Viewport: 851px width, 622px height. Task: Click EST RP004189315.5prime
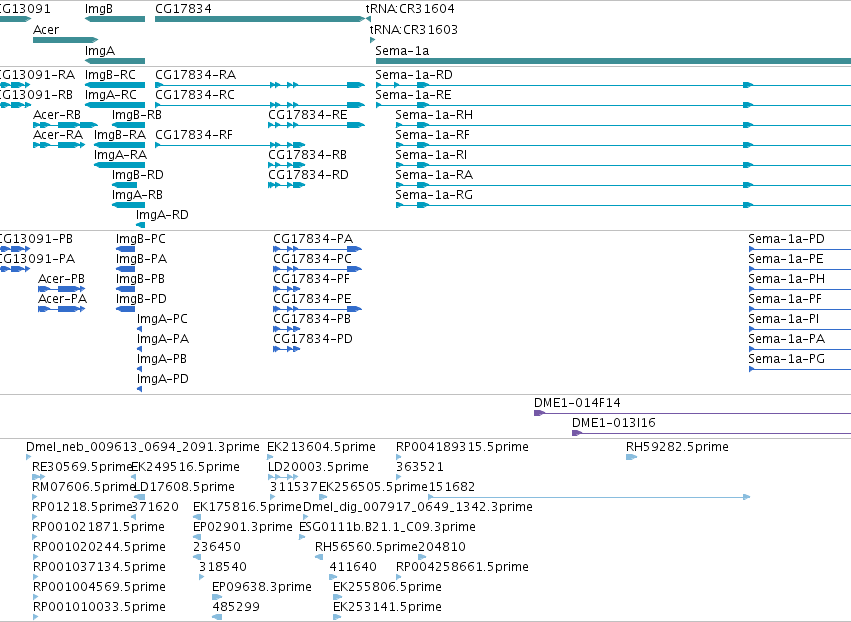click(399, 457)
